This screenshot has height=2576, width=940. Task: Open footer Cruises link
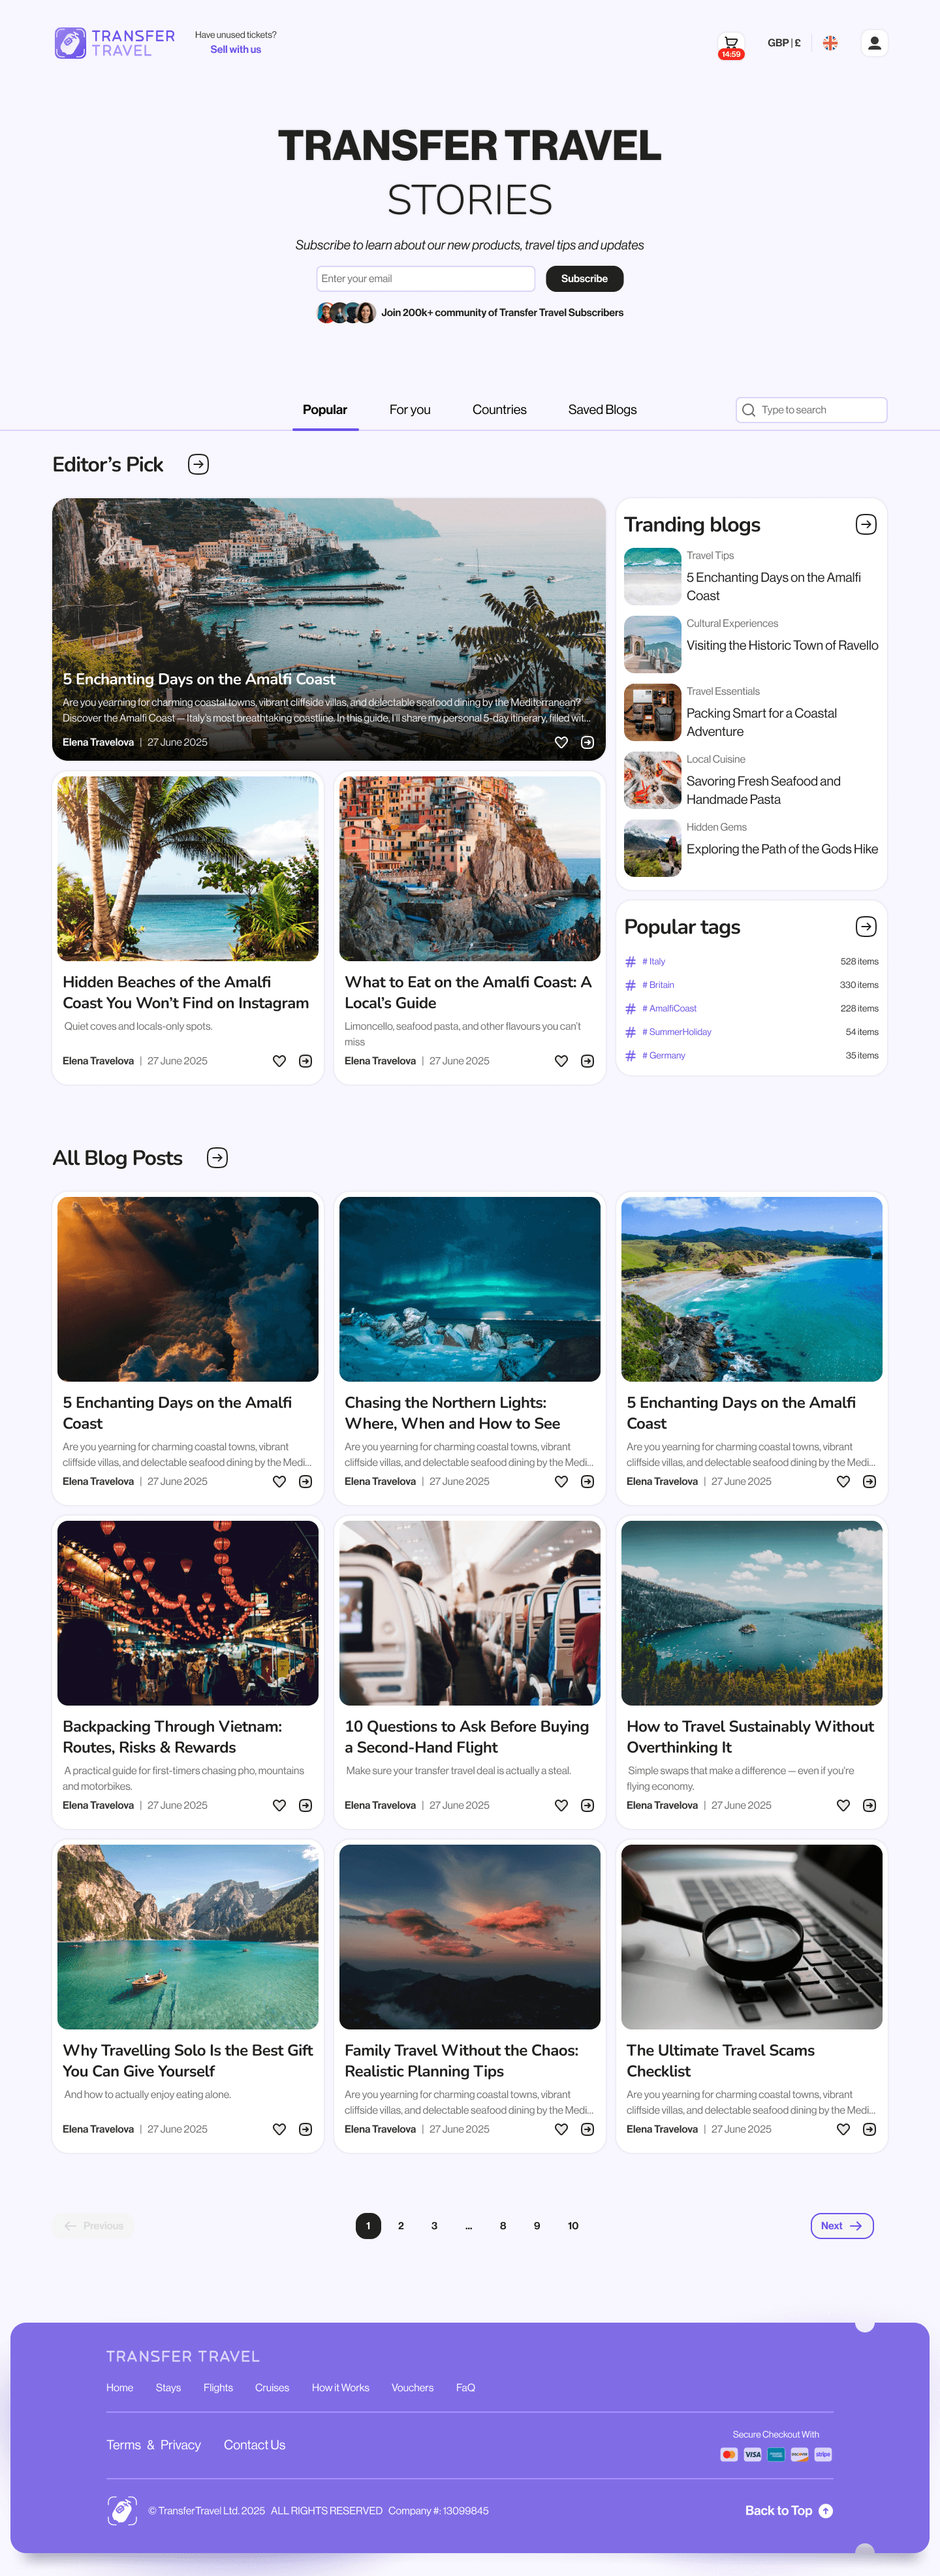point(272,2388)
